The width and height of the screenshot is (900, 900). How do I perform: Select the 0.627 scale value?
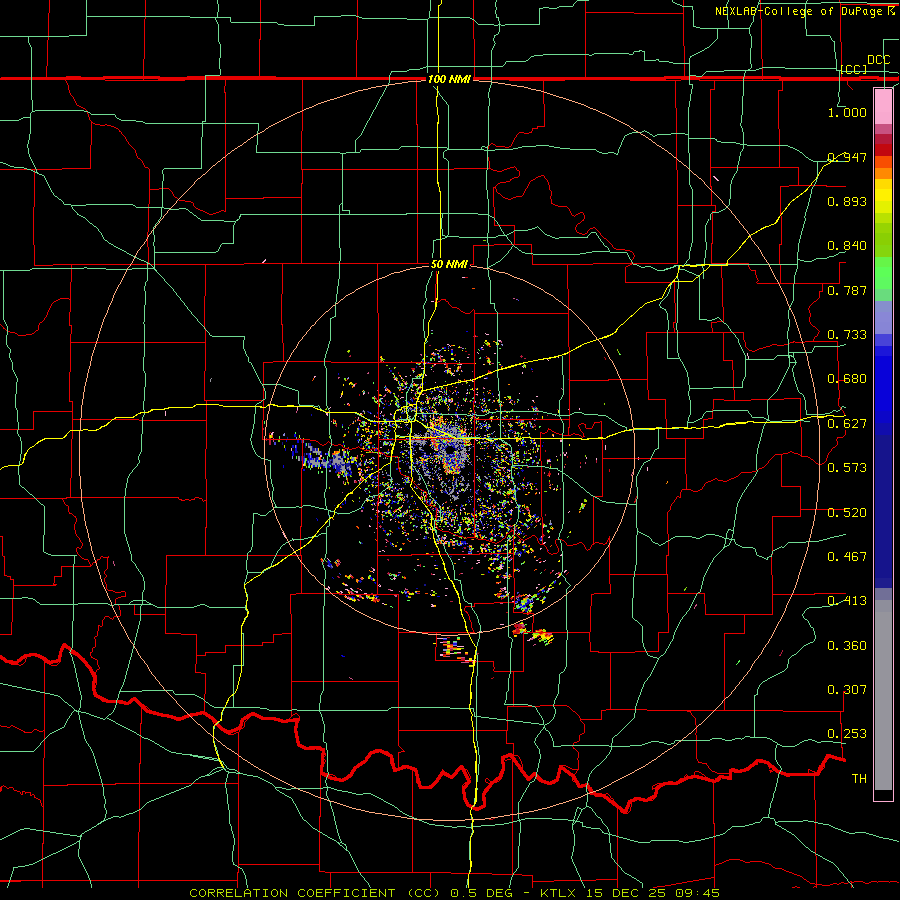pos(847,424)
